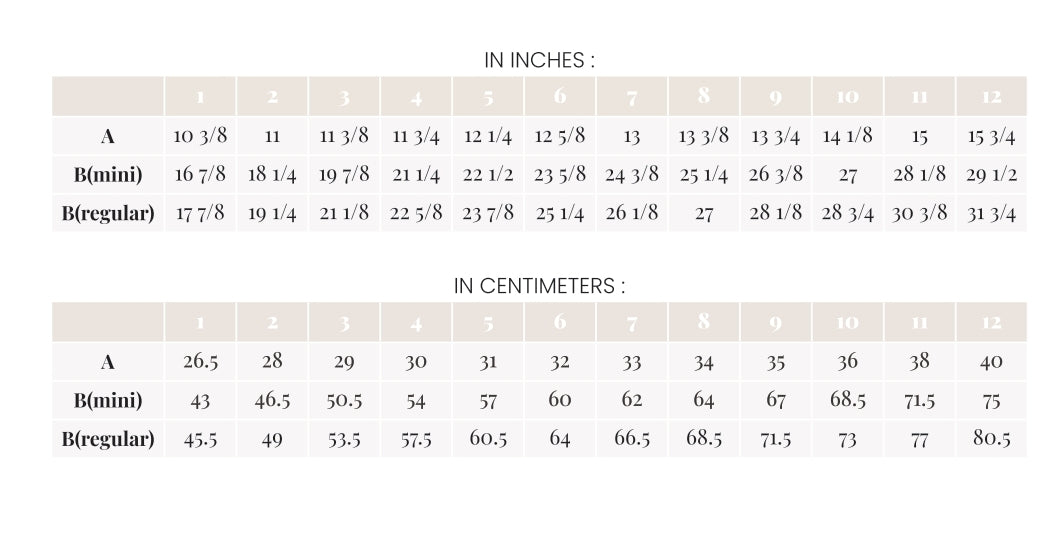Select the "12 5/8" inches cell
Screen dimensions: 1038x534
tap(560, 137)
